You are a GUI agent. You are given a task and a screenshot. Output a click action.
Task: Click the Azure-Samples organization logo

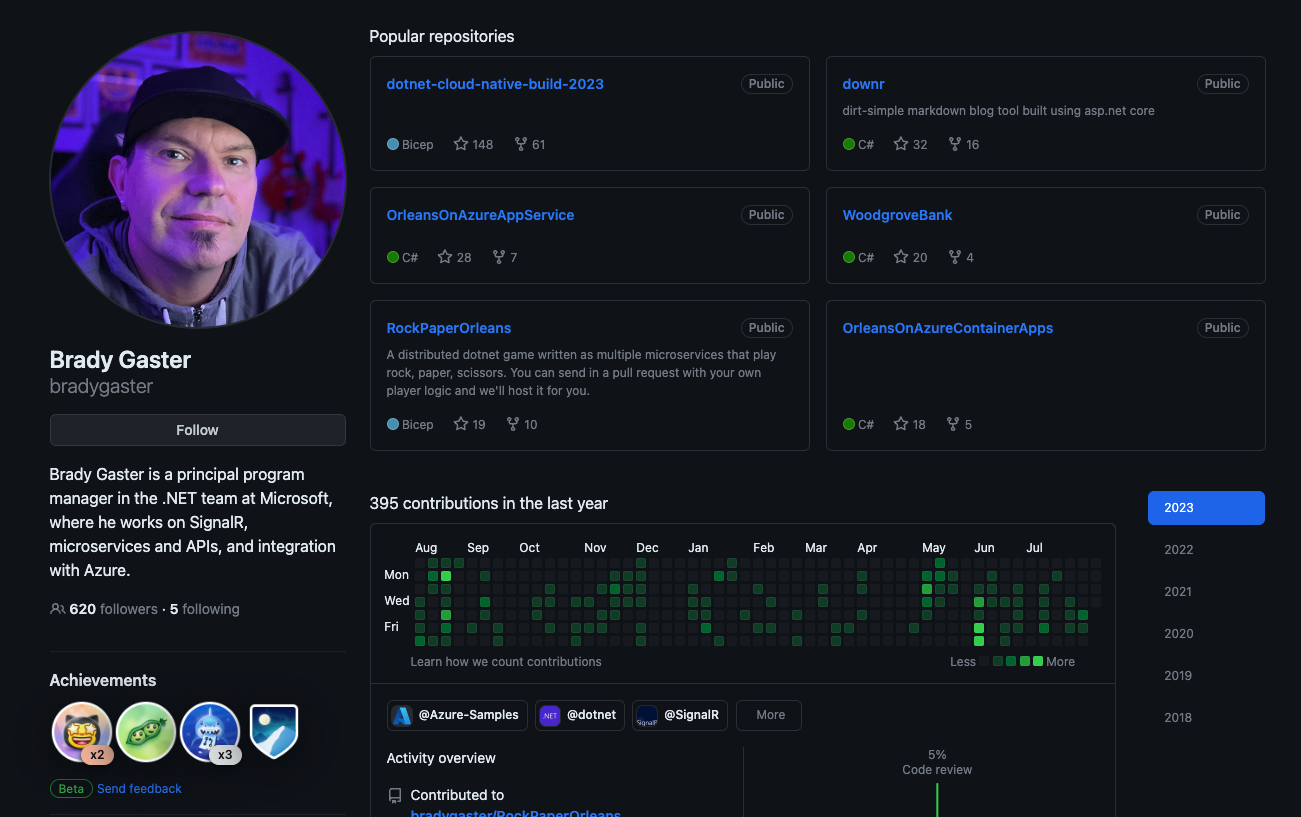(x=402, y=715)
